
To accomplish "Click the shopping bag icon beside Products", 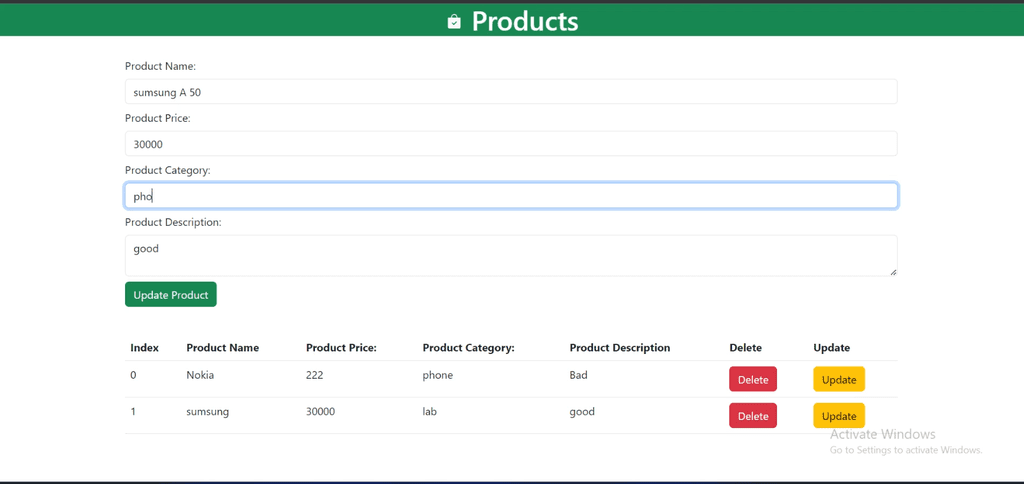I will pos(454,22).
